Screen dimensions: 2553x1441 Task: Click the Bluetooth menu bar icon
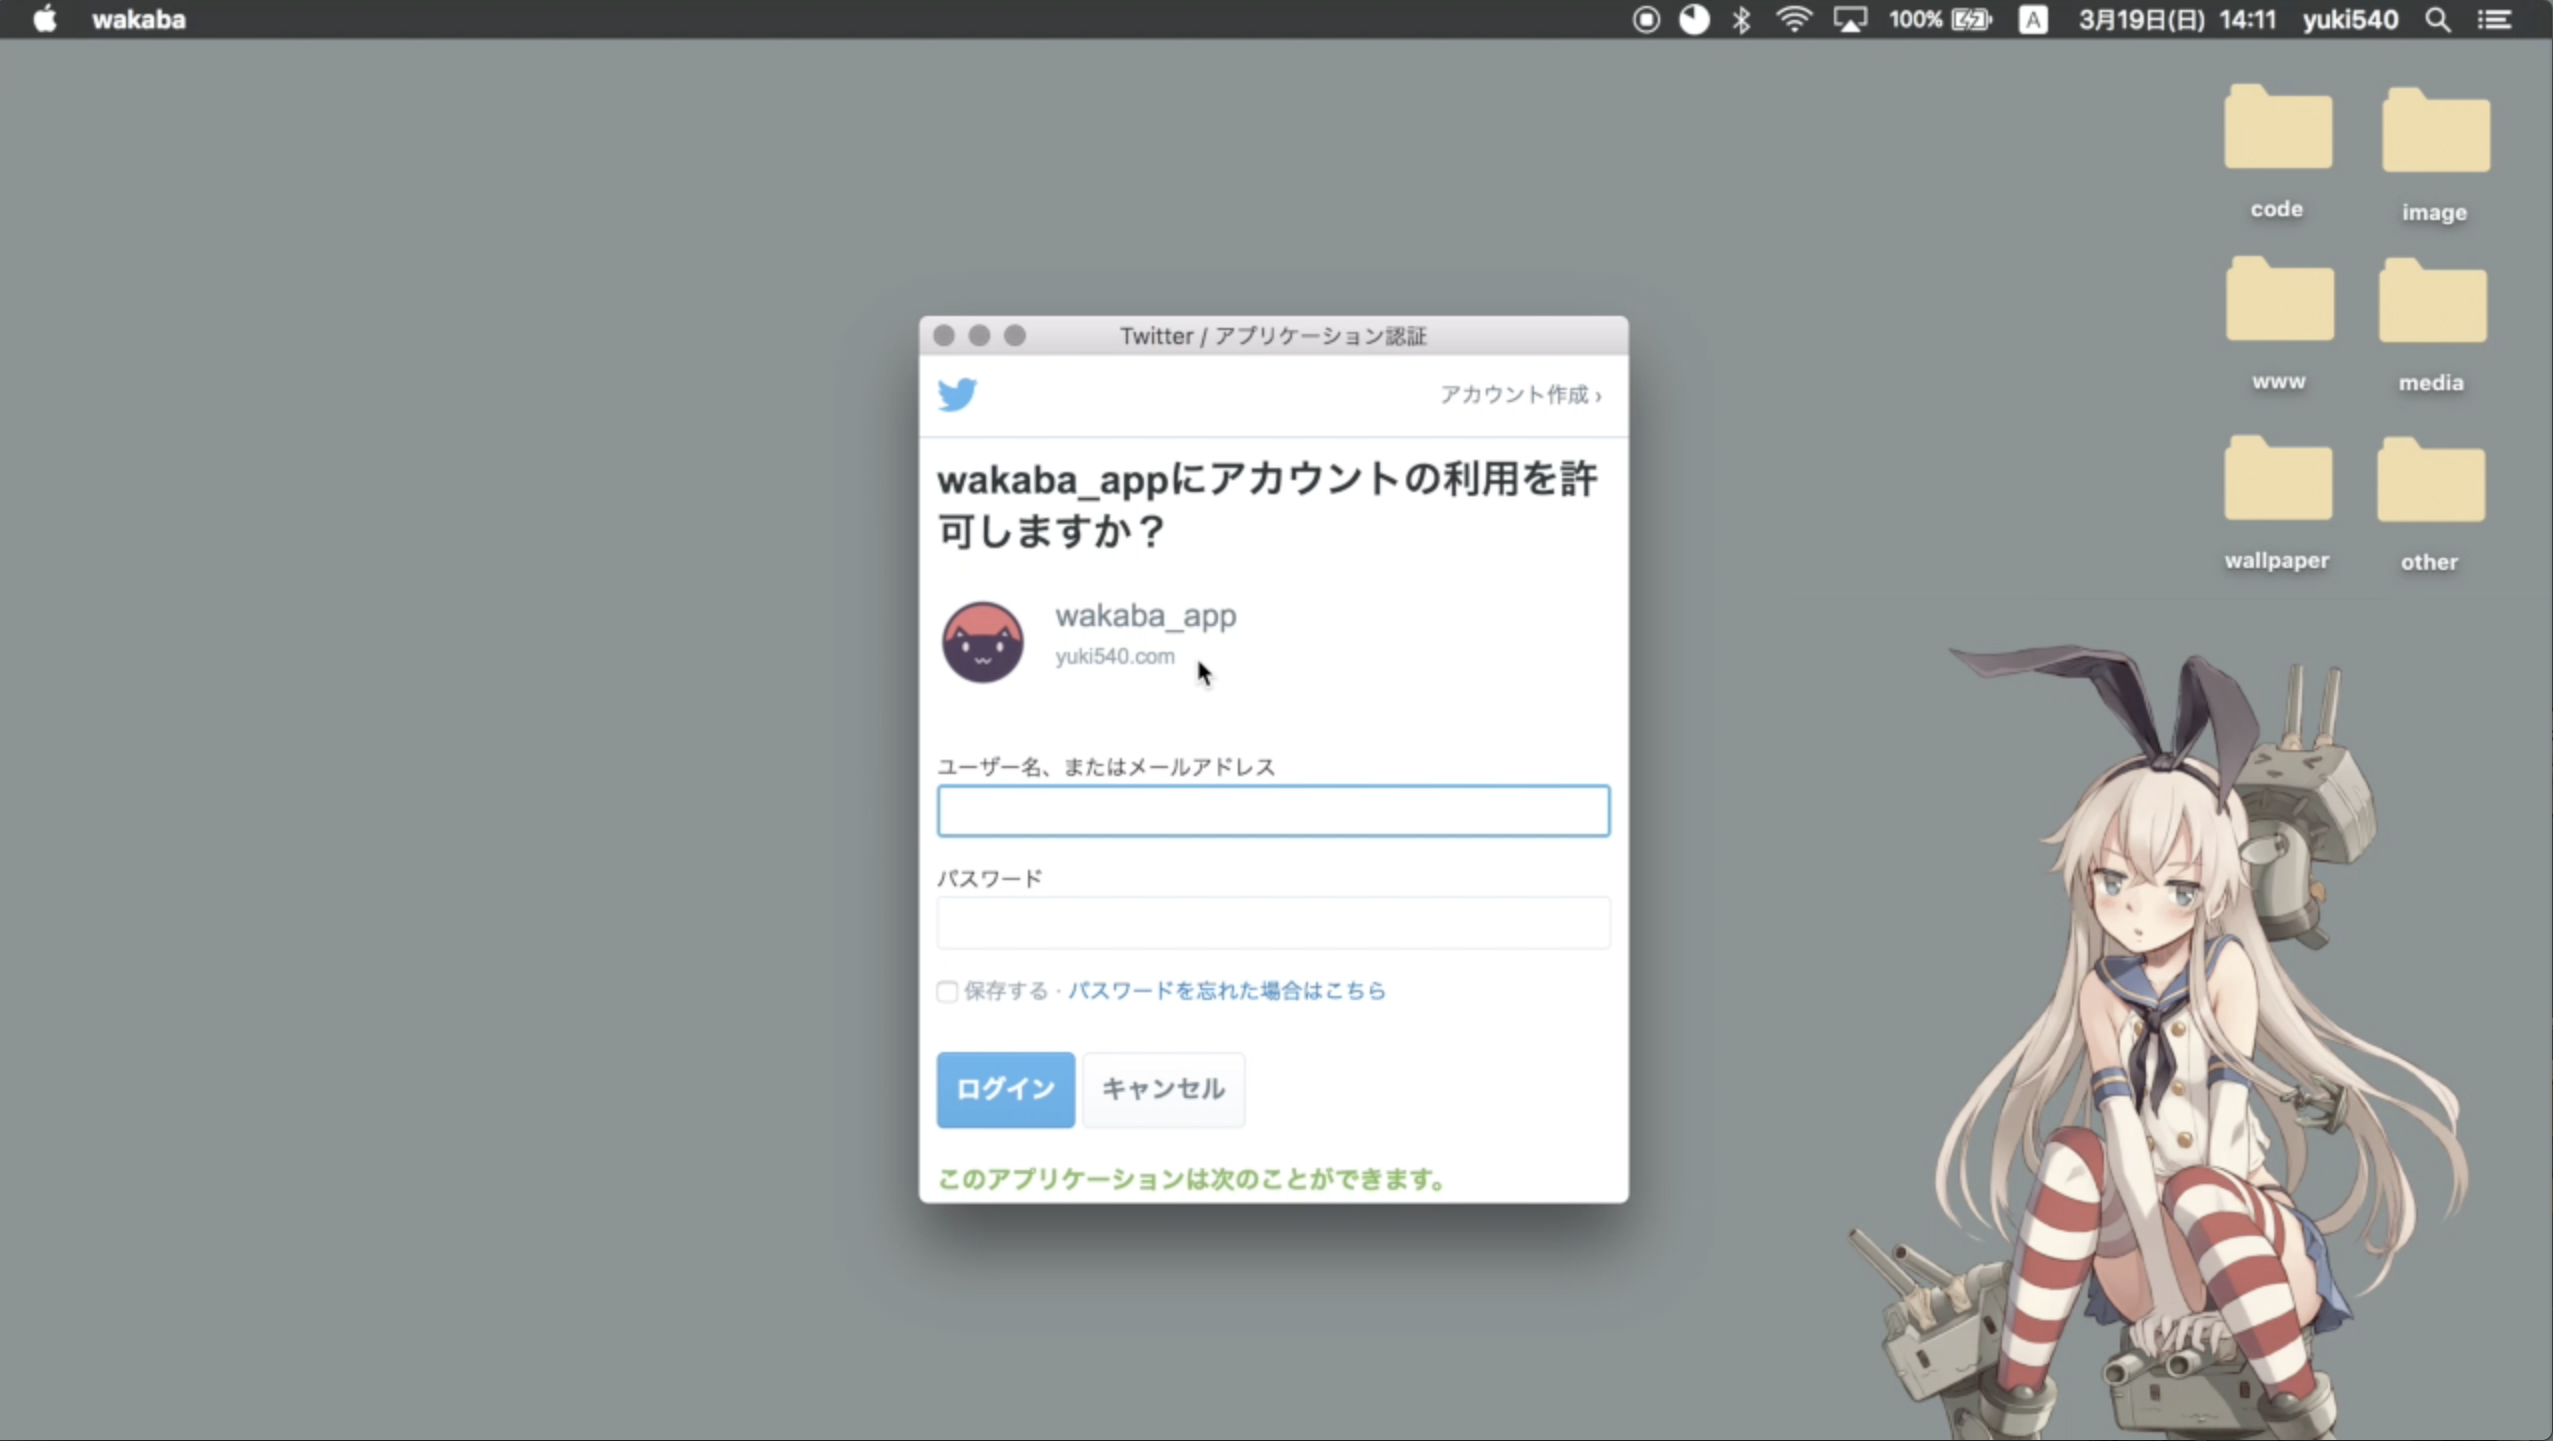pos(1741,20)
